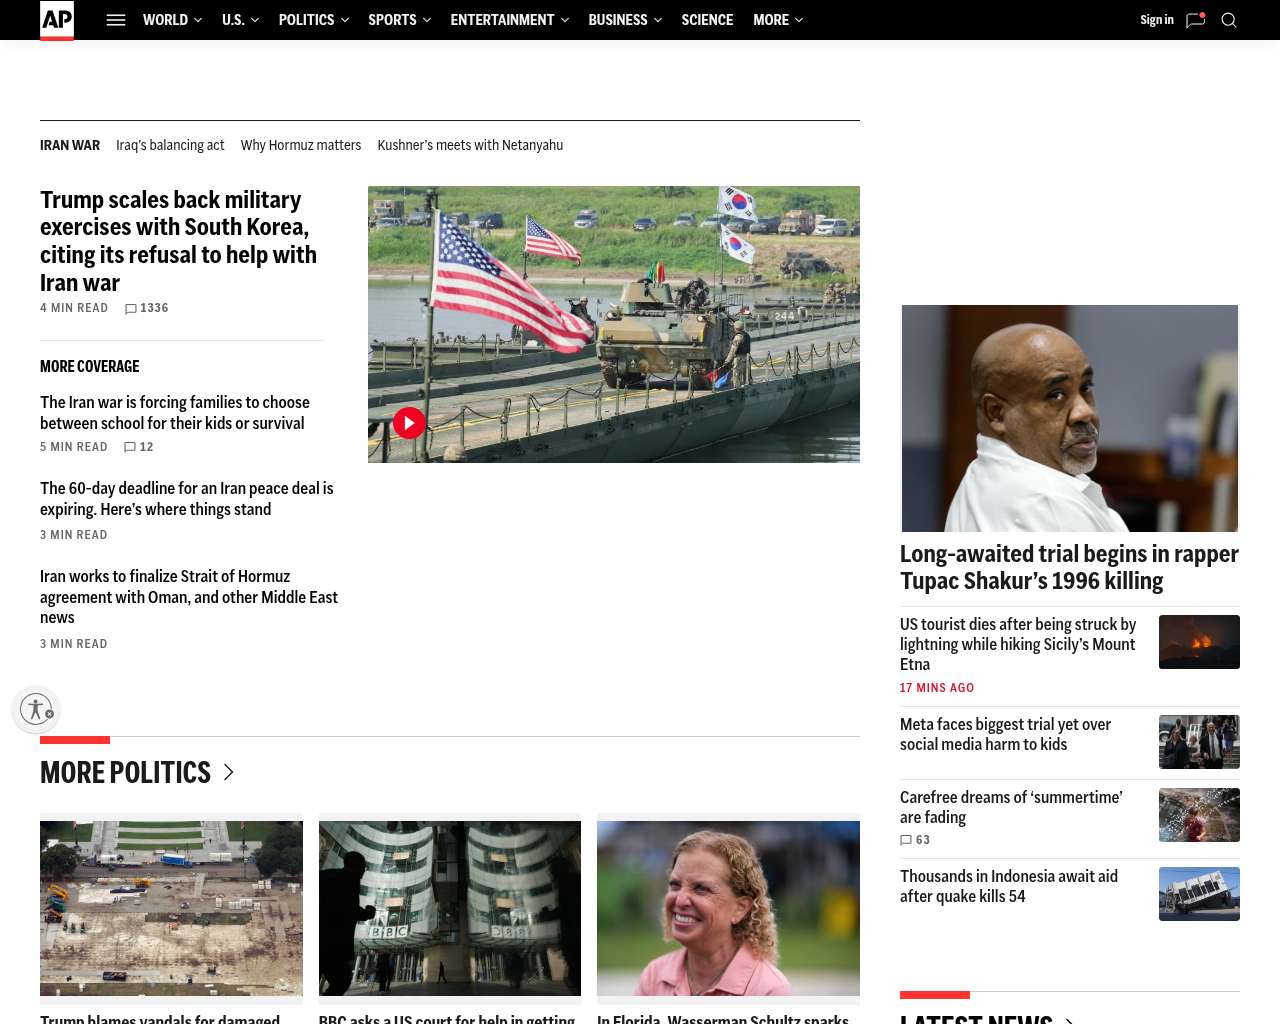Click the More Politics arrow icon
1280x1024 pixels.
[x=229, y=772]
